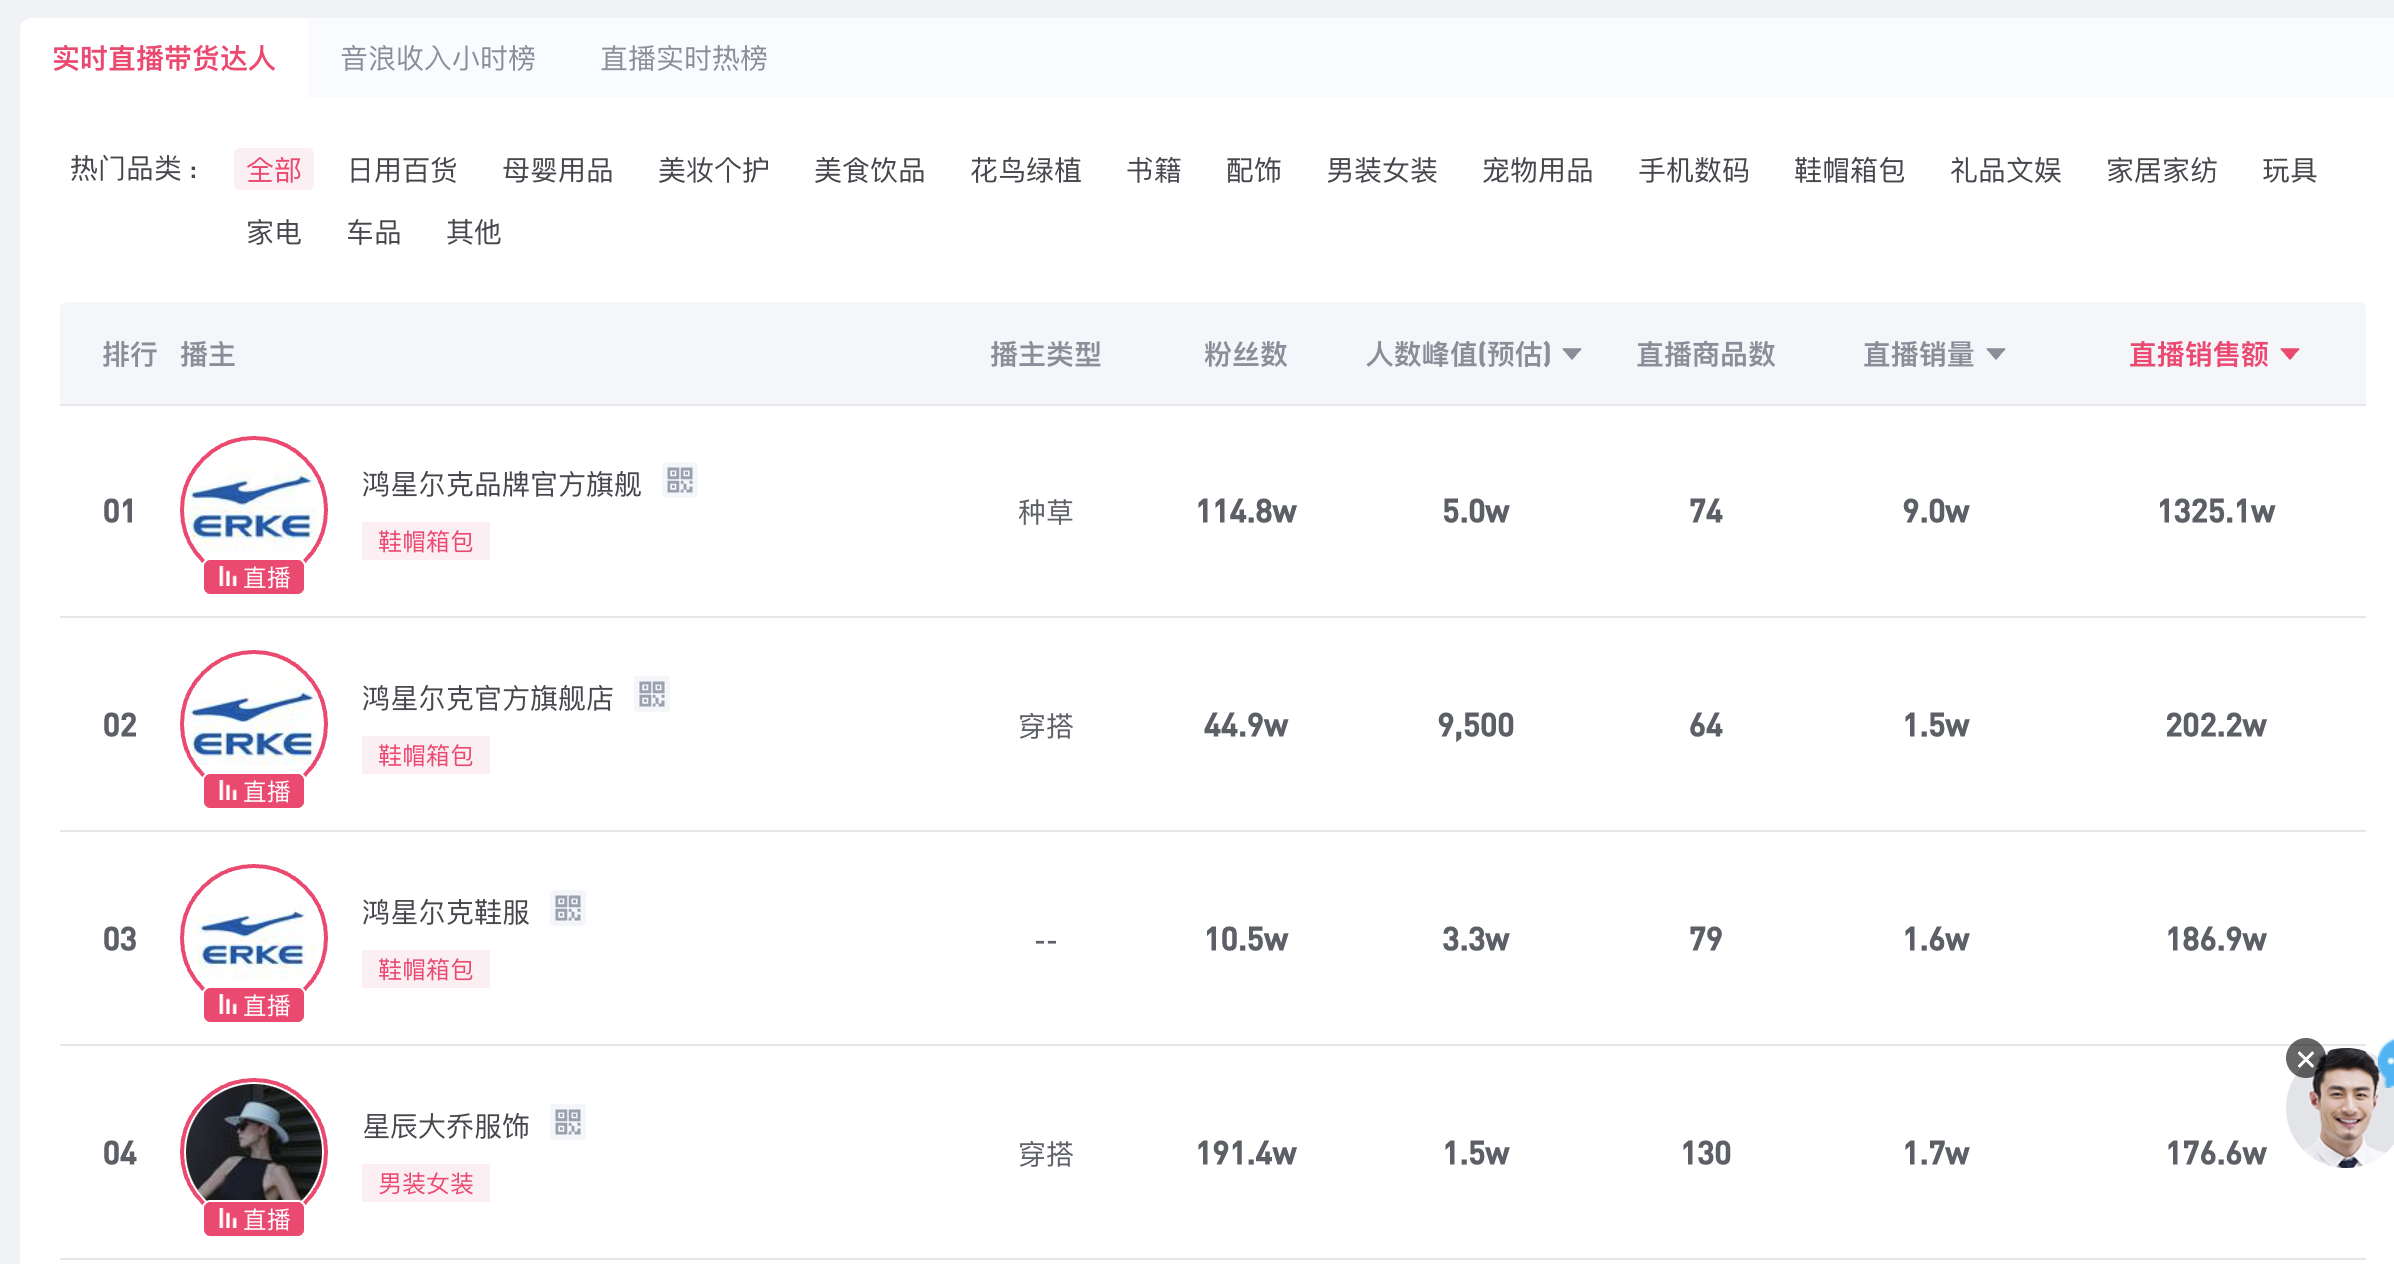Image resolution: width=2394 pixels, height=1264 pixels.
Task: Open 鸿星尔克鞋服 streamer name
Action: 446,912
